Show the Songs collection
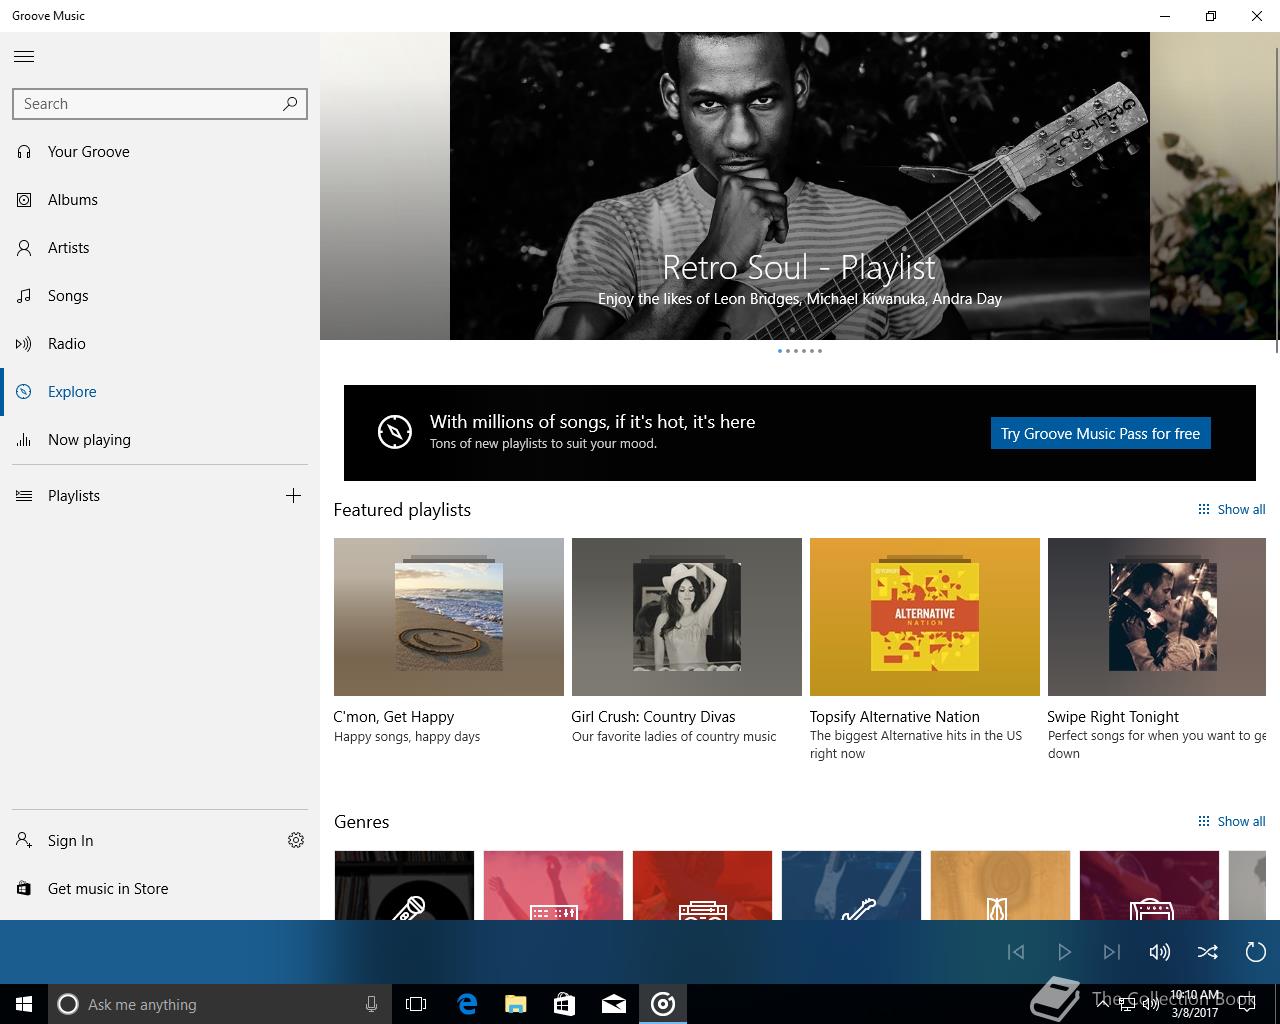The image size is (1280, 1024). [160, 296]
